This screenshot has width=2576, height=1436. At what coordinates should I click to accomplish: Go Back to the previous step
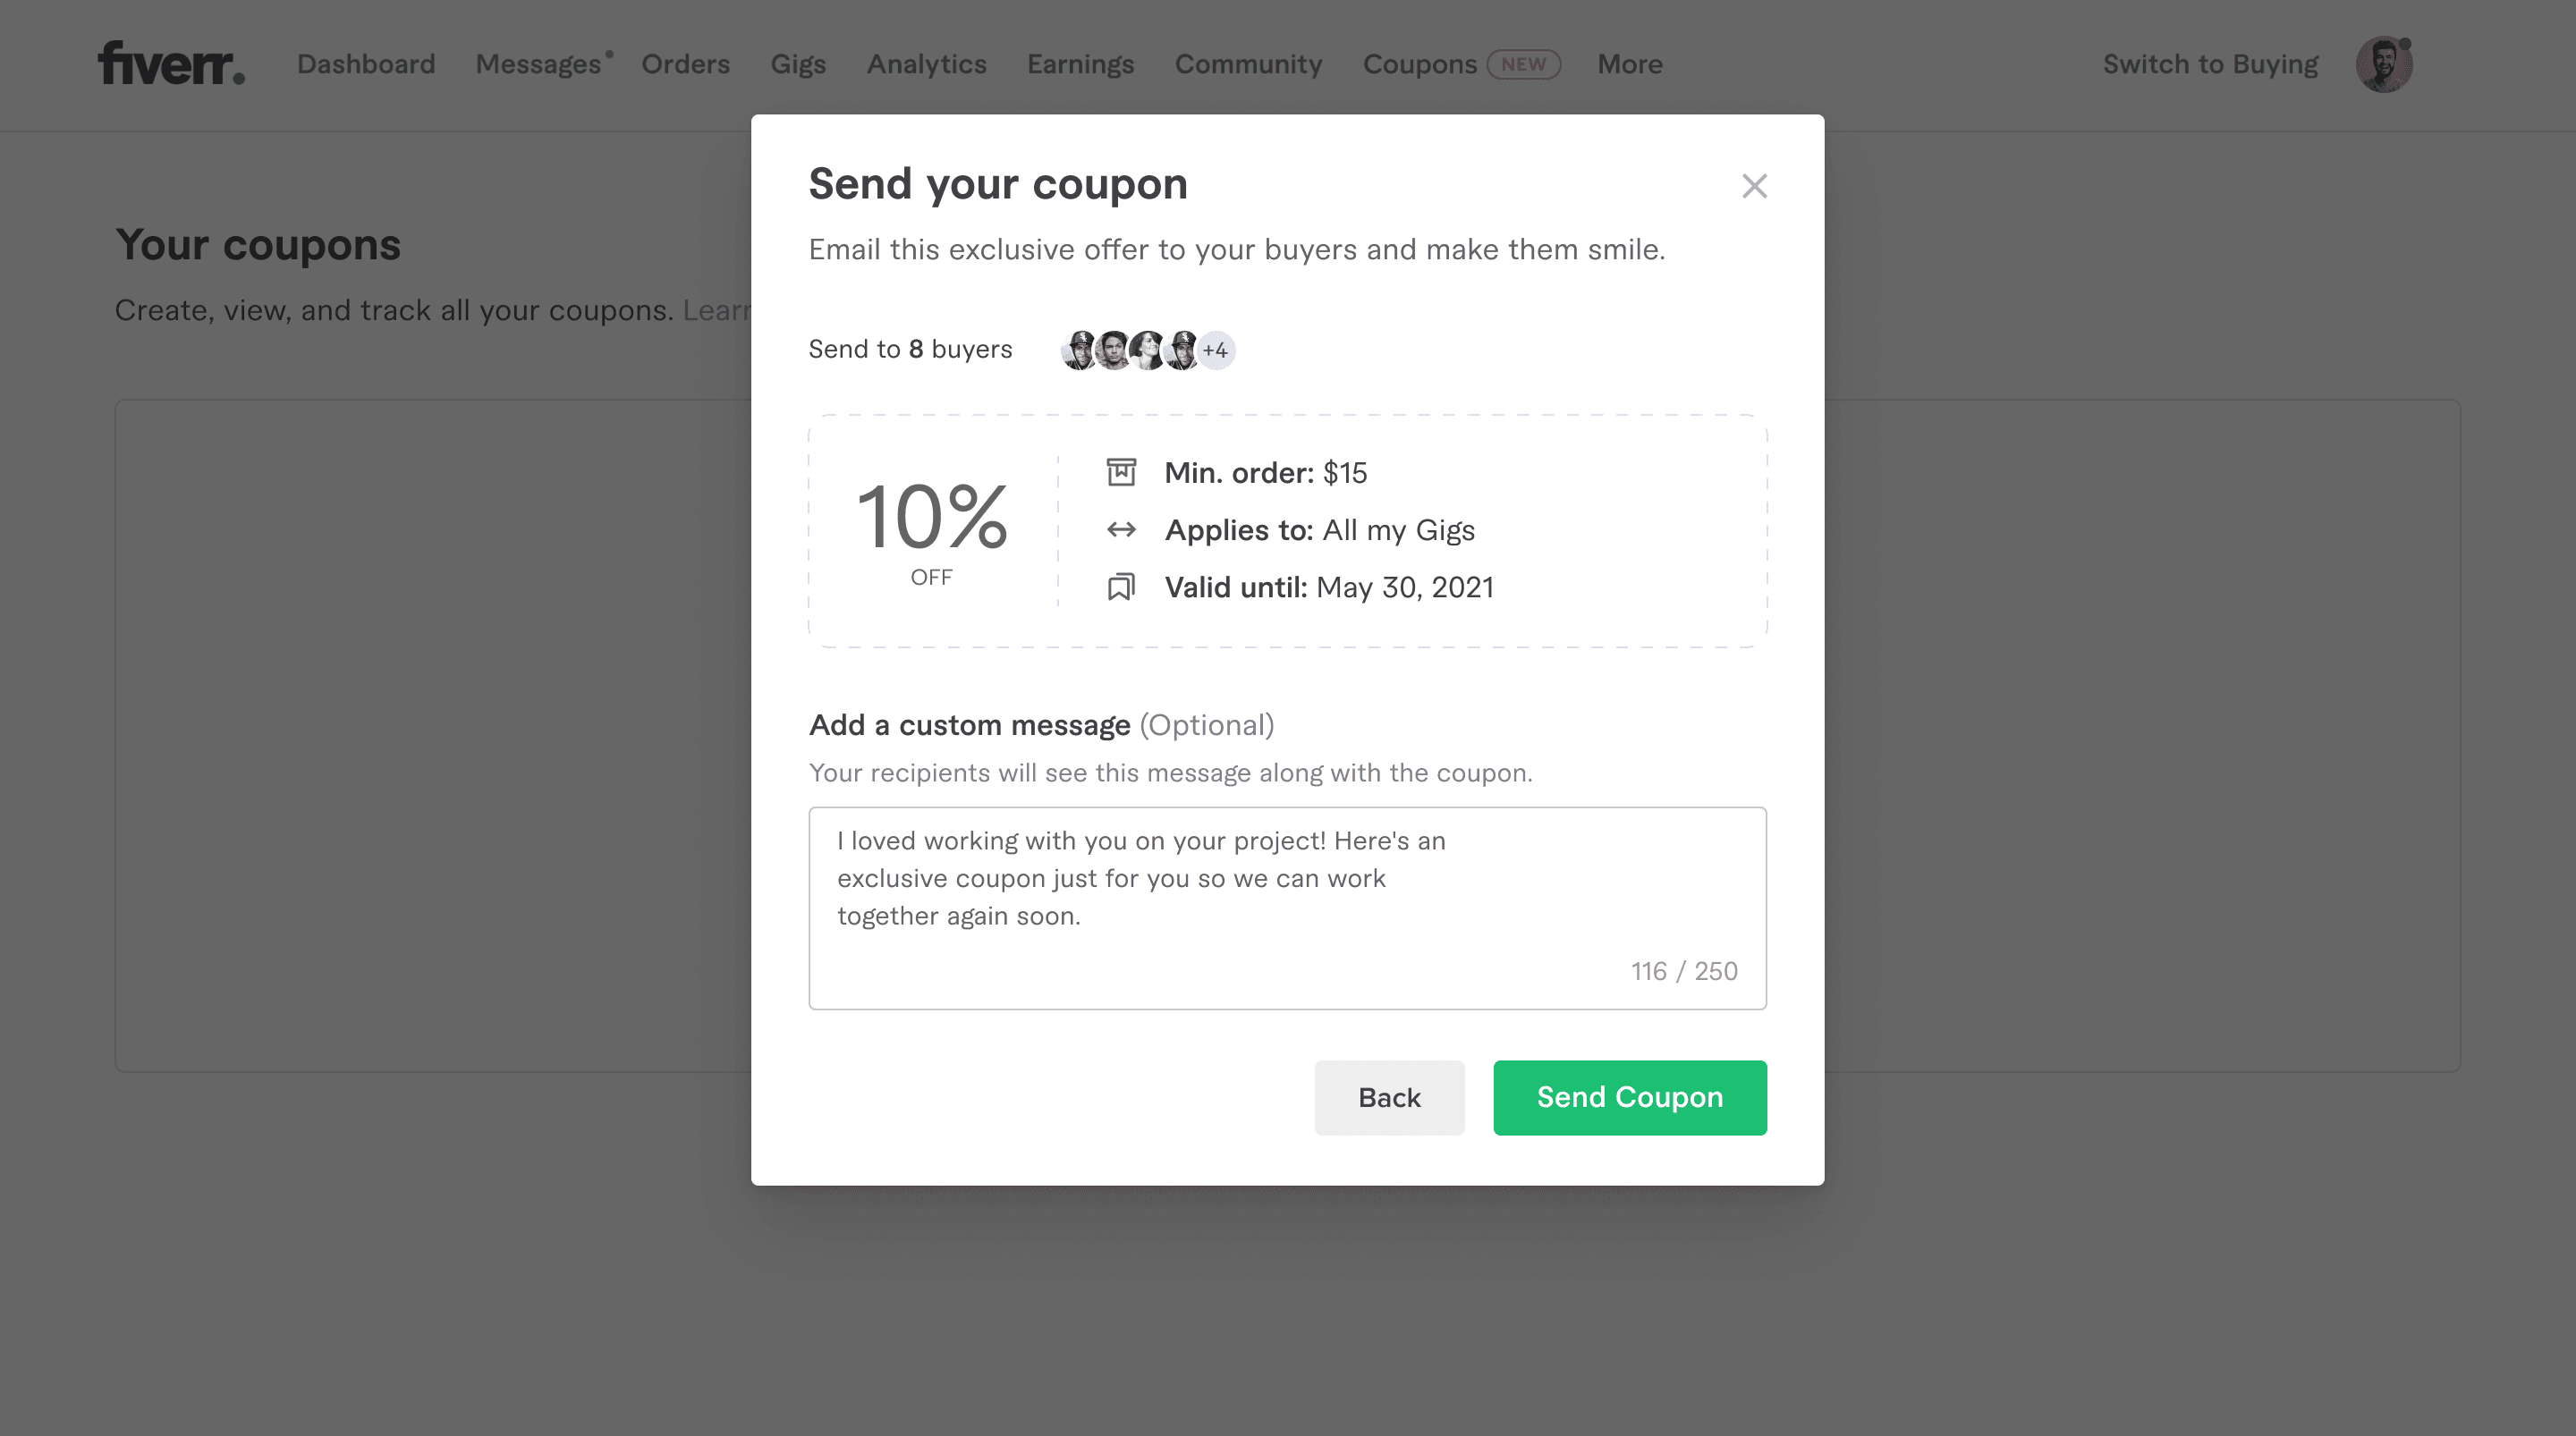pyautogui.click(x=1389, y=1097)
